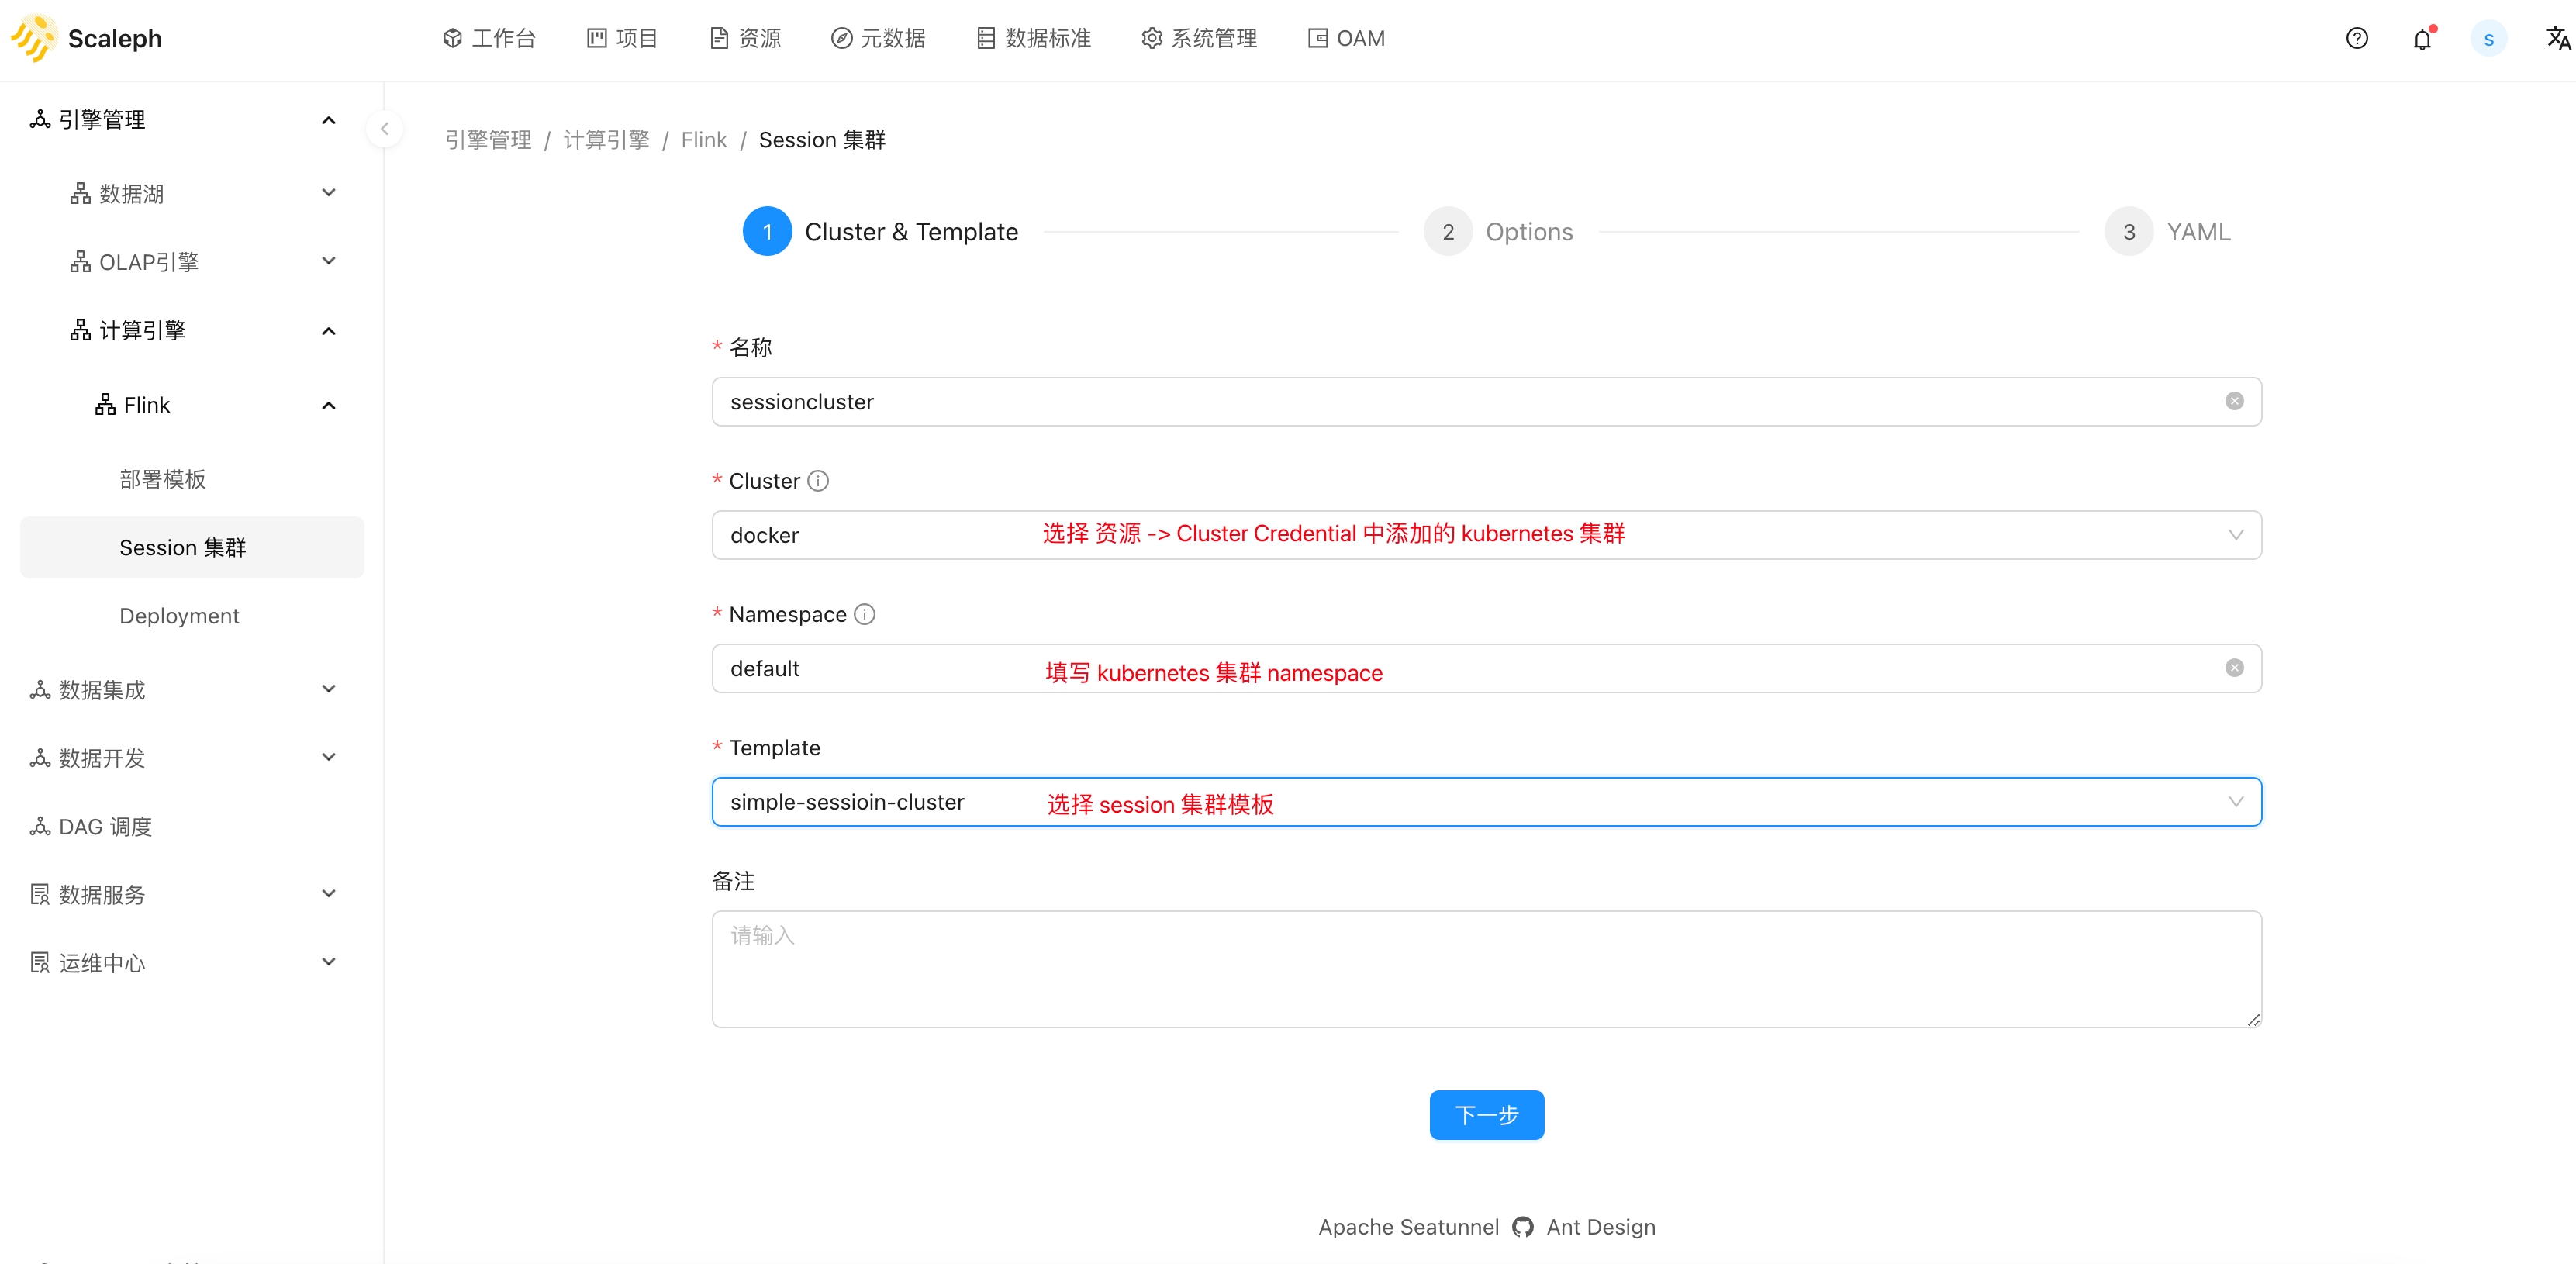Open the Ant Design footer link
Screen dimensions: 2576x1264
[1601, 1227]
